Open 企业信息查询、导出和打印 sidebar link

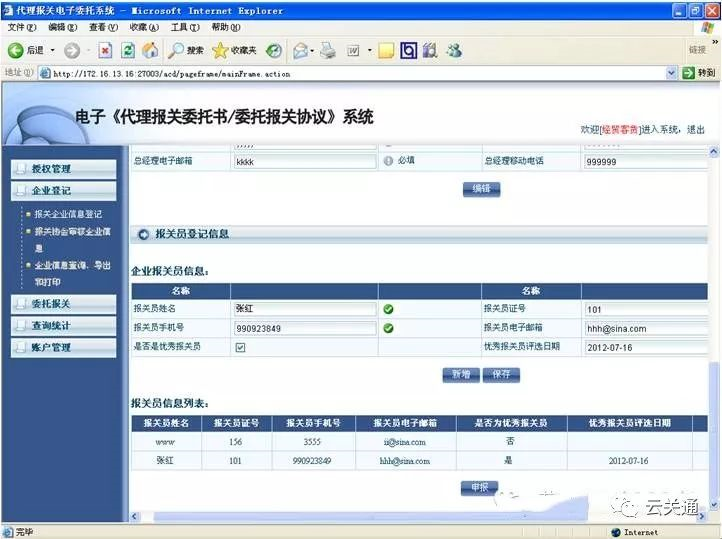(72, 273)
